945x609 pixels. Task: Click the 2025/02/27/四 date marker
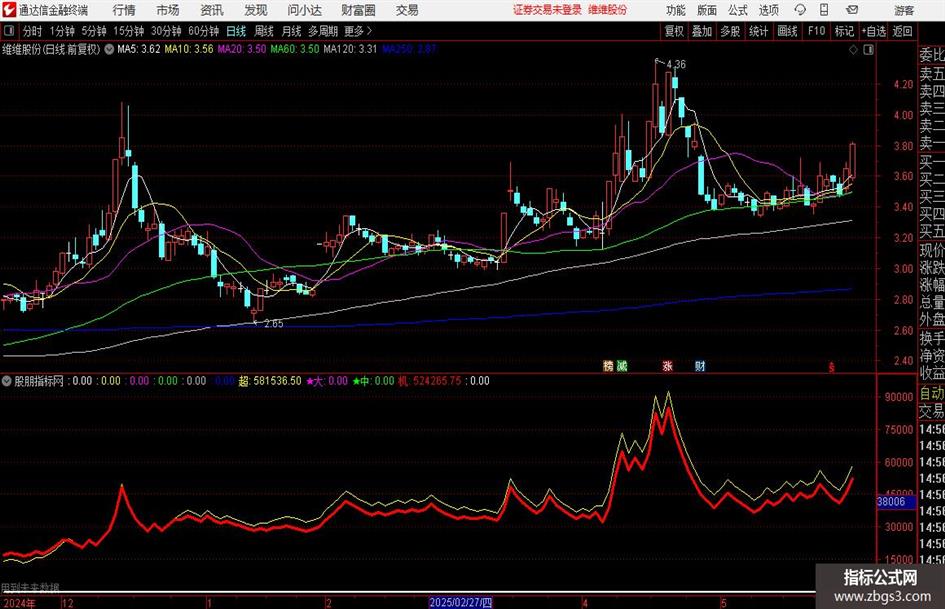[x=460, y=603]
